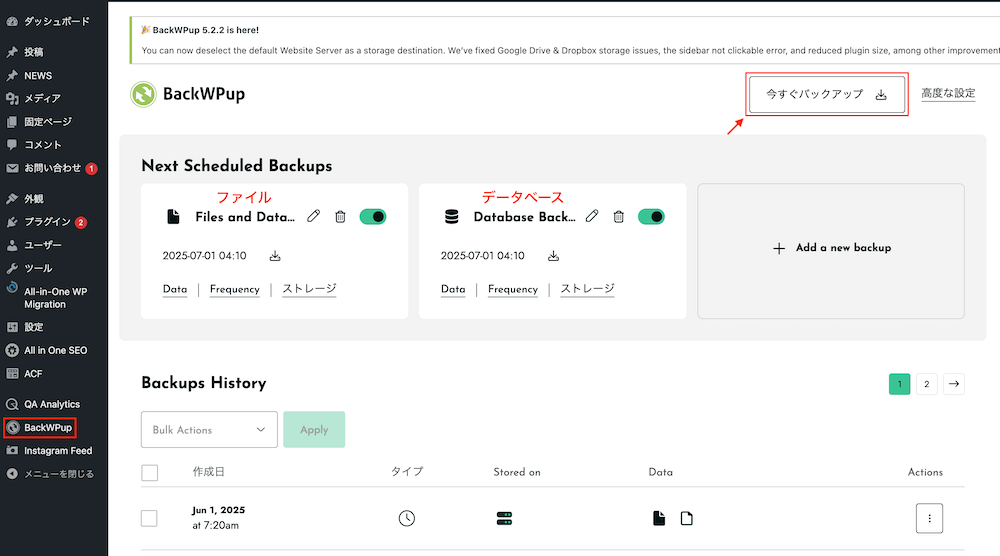Download Files and Data backup now icon
This screenshot has height=556, width=1000.
pos(275,256)
